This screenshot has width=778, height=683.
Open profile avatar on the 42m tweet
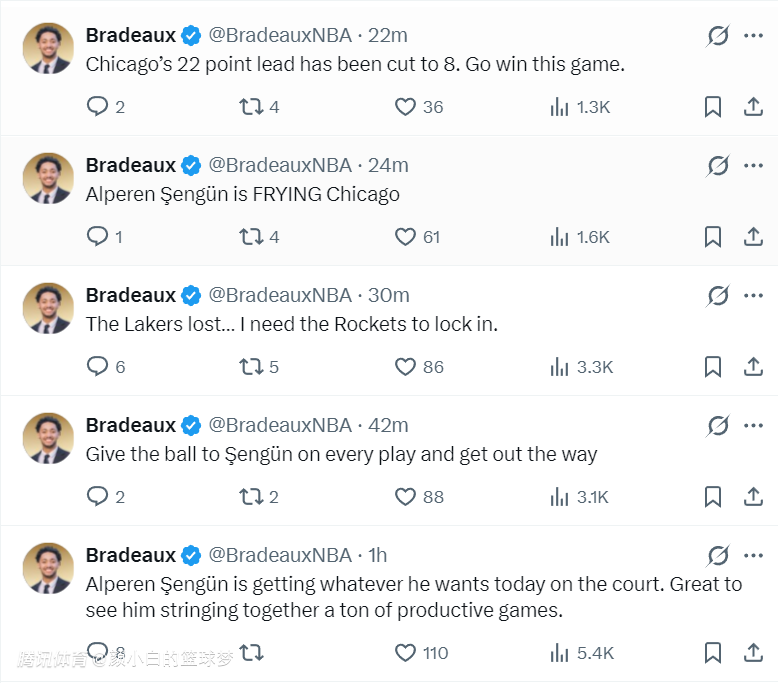tap(48, 437)
